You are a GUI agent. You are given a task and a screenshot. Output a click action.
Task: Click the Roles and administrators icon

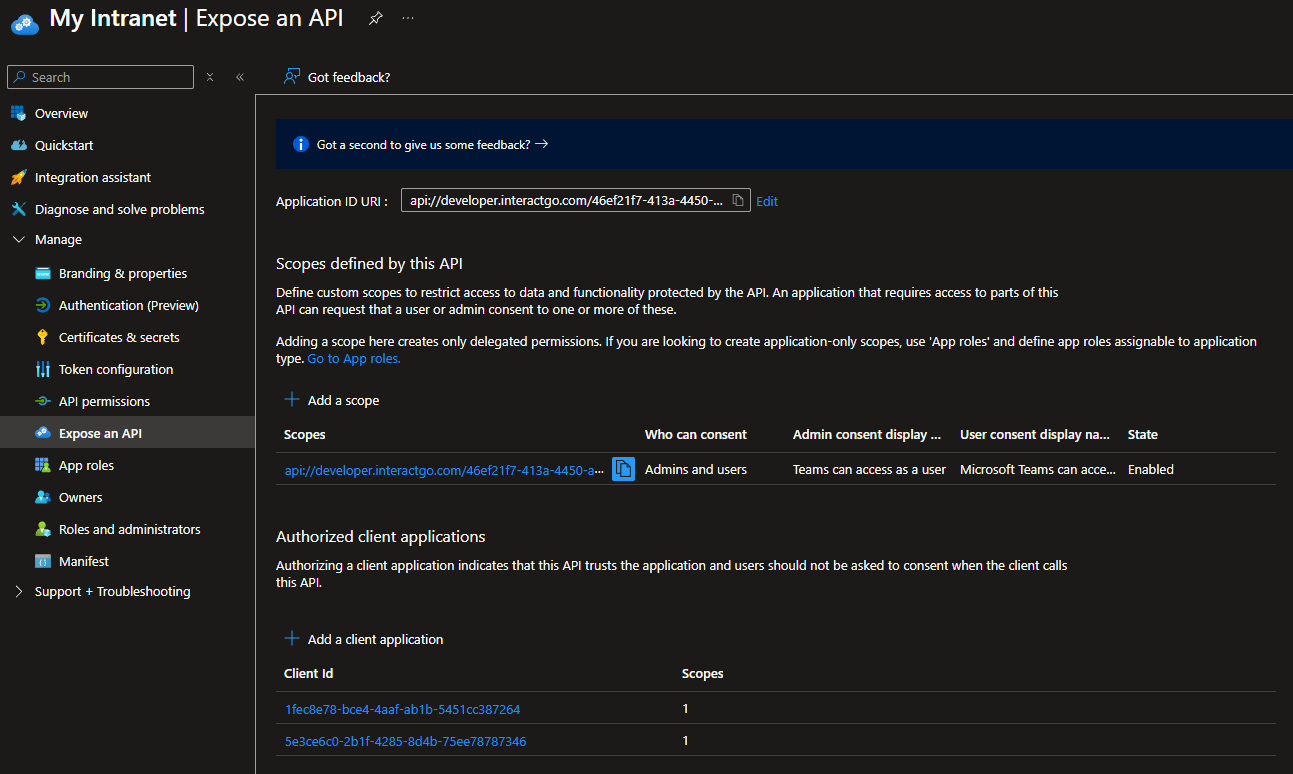(x=42, y=529)
